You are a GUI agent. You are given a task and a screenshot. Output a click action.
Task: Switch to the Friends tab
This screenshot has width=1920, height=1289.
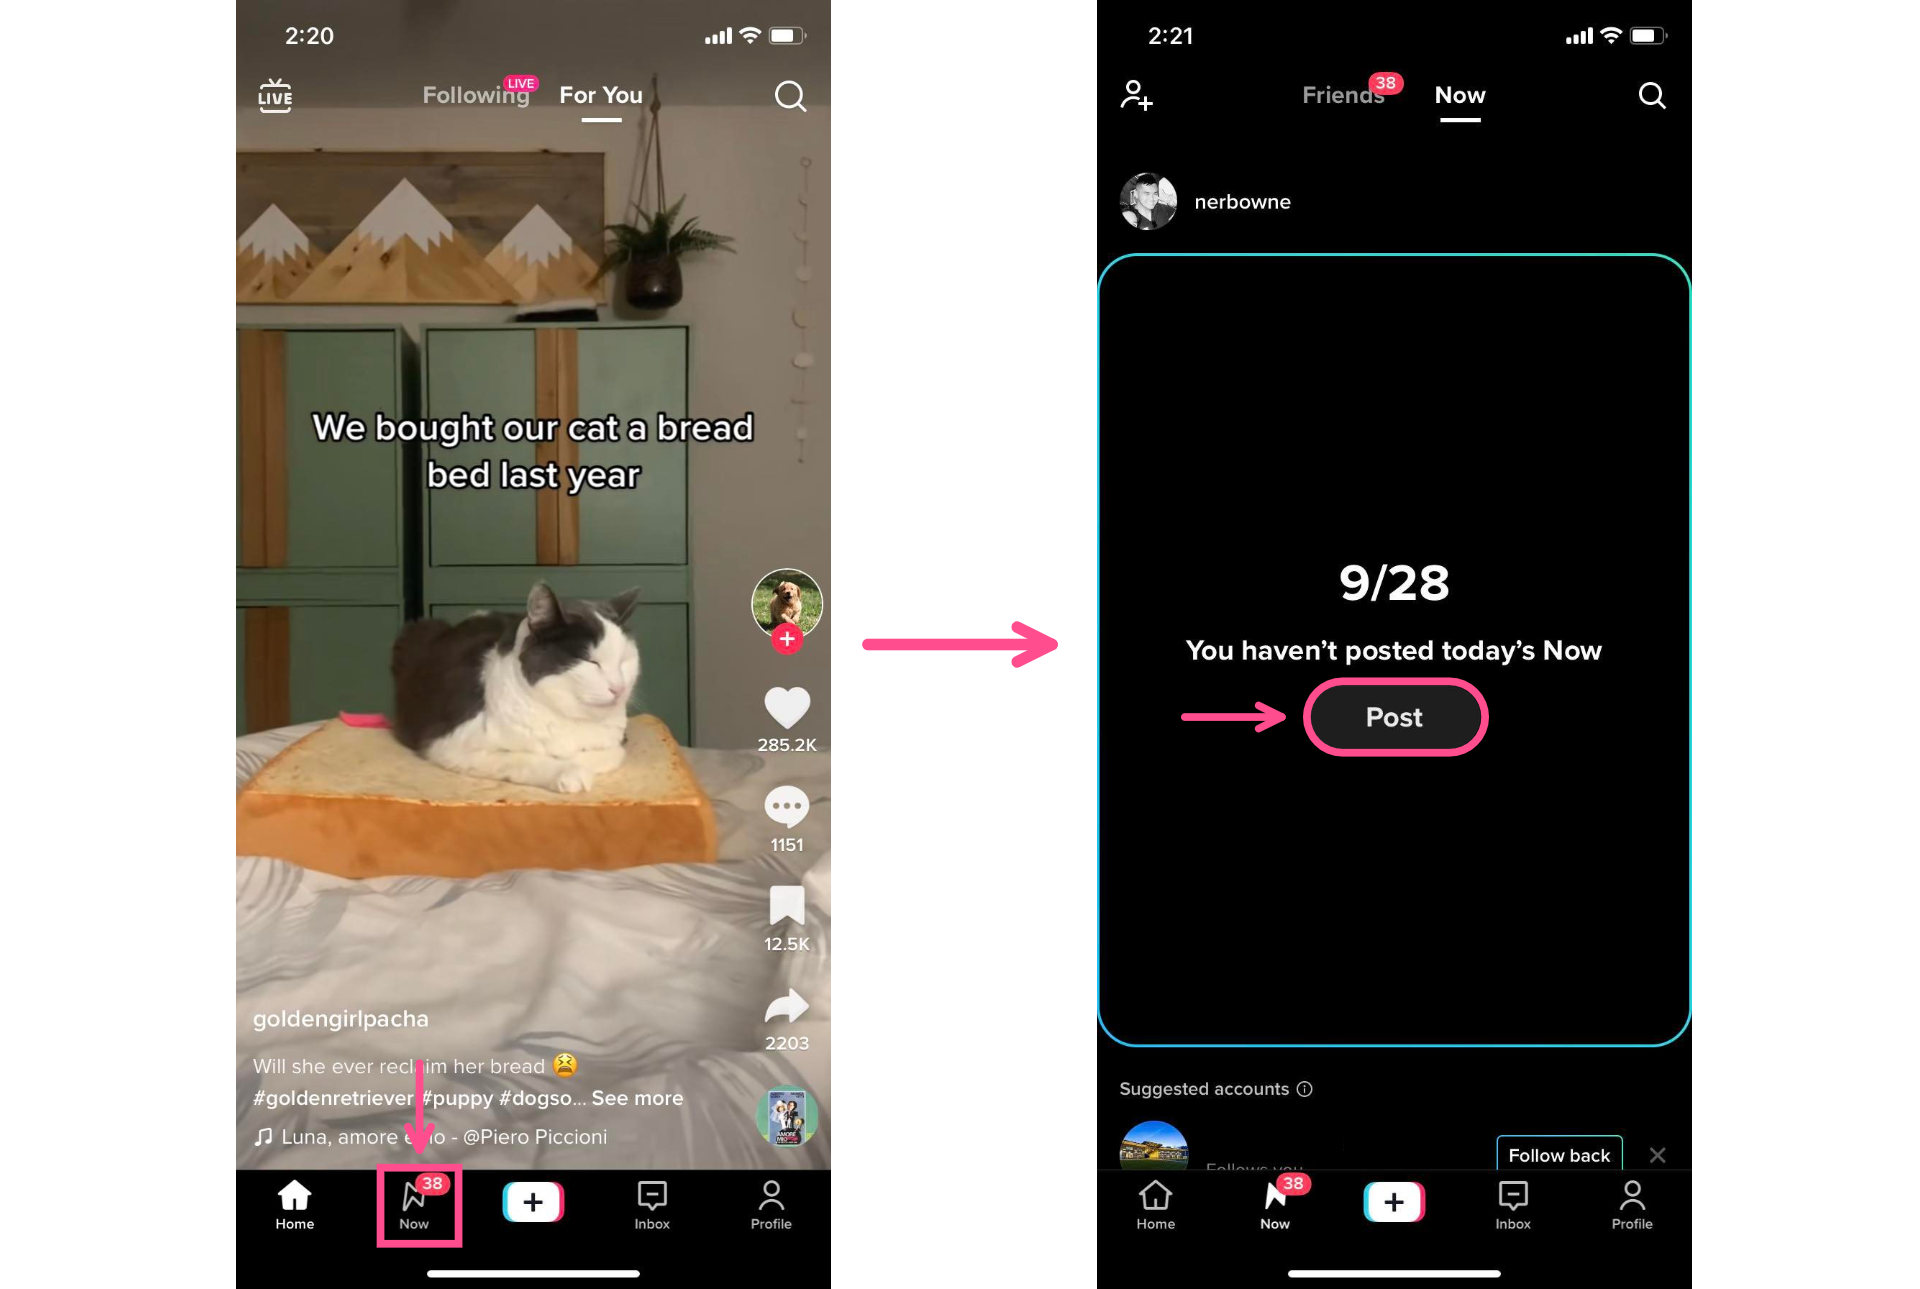(1338, 96)
